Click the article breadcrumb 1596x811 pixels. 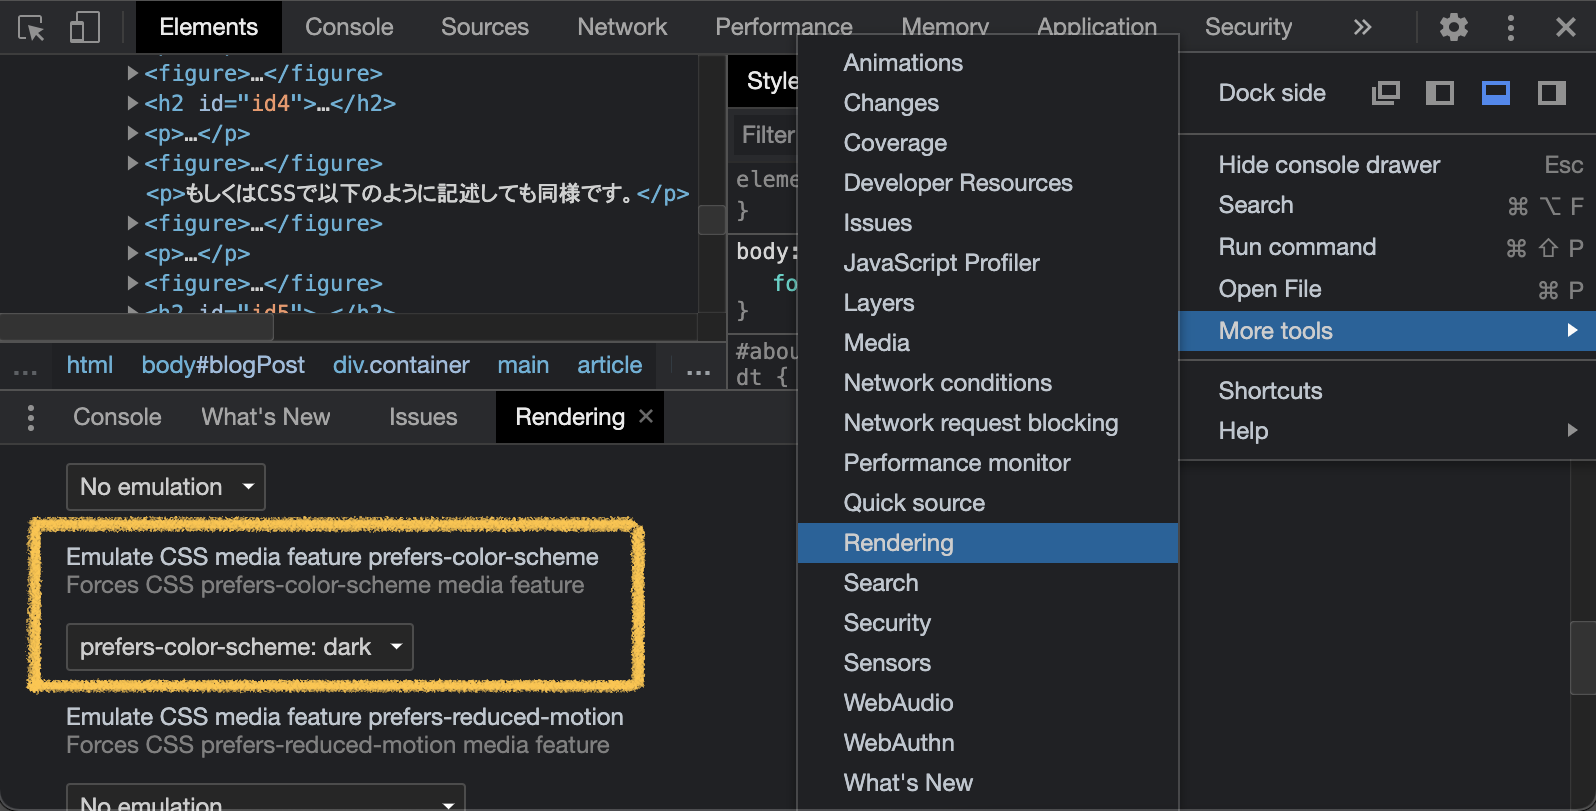(610, 365)
